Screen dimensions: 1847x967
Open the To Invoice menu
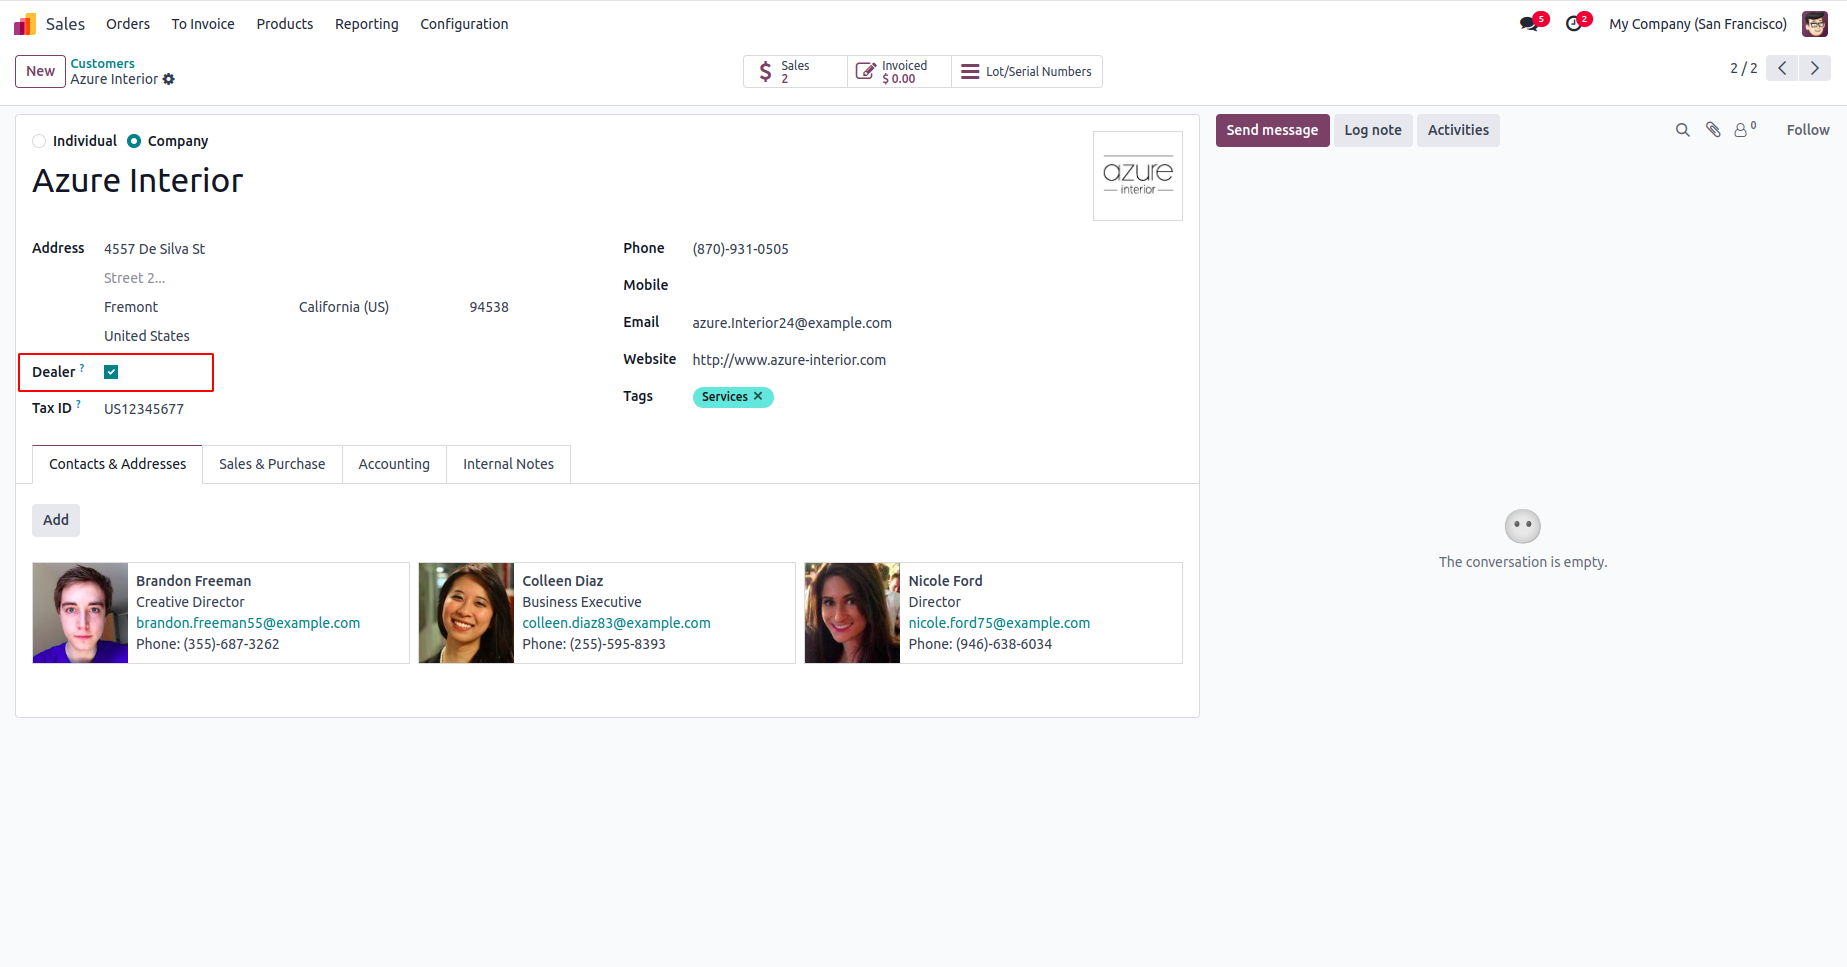[203, 24]
